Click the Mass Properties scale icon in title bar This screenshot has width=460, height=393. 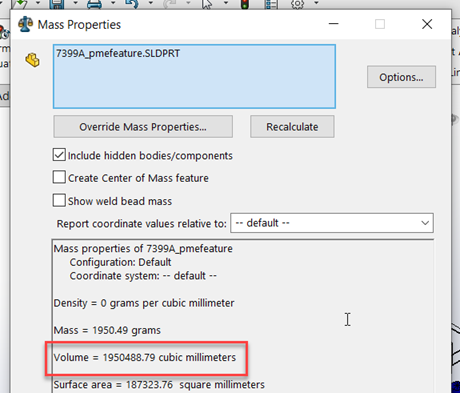[26, 24]
